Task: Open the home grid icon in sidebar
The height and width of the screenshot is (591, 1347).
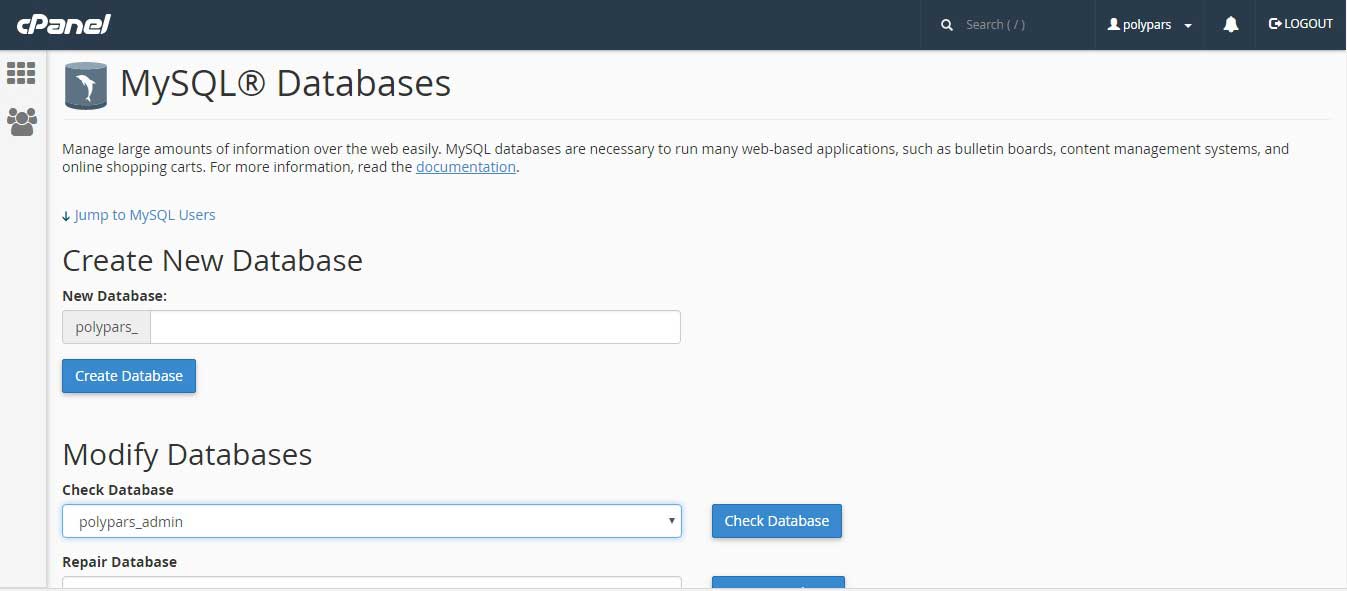Action: [x=21, y=73]
